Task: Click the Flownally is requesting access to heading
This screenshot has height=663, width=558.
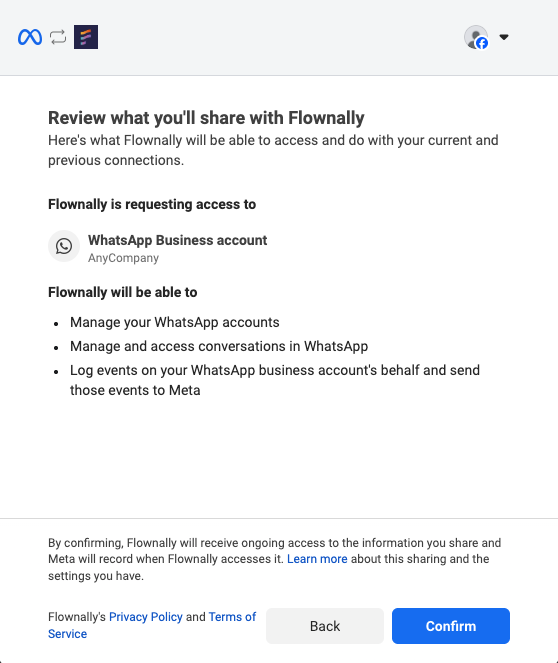Action: [152, 204]
